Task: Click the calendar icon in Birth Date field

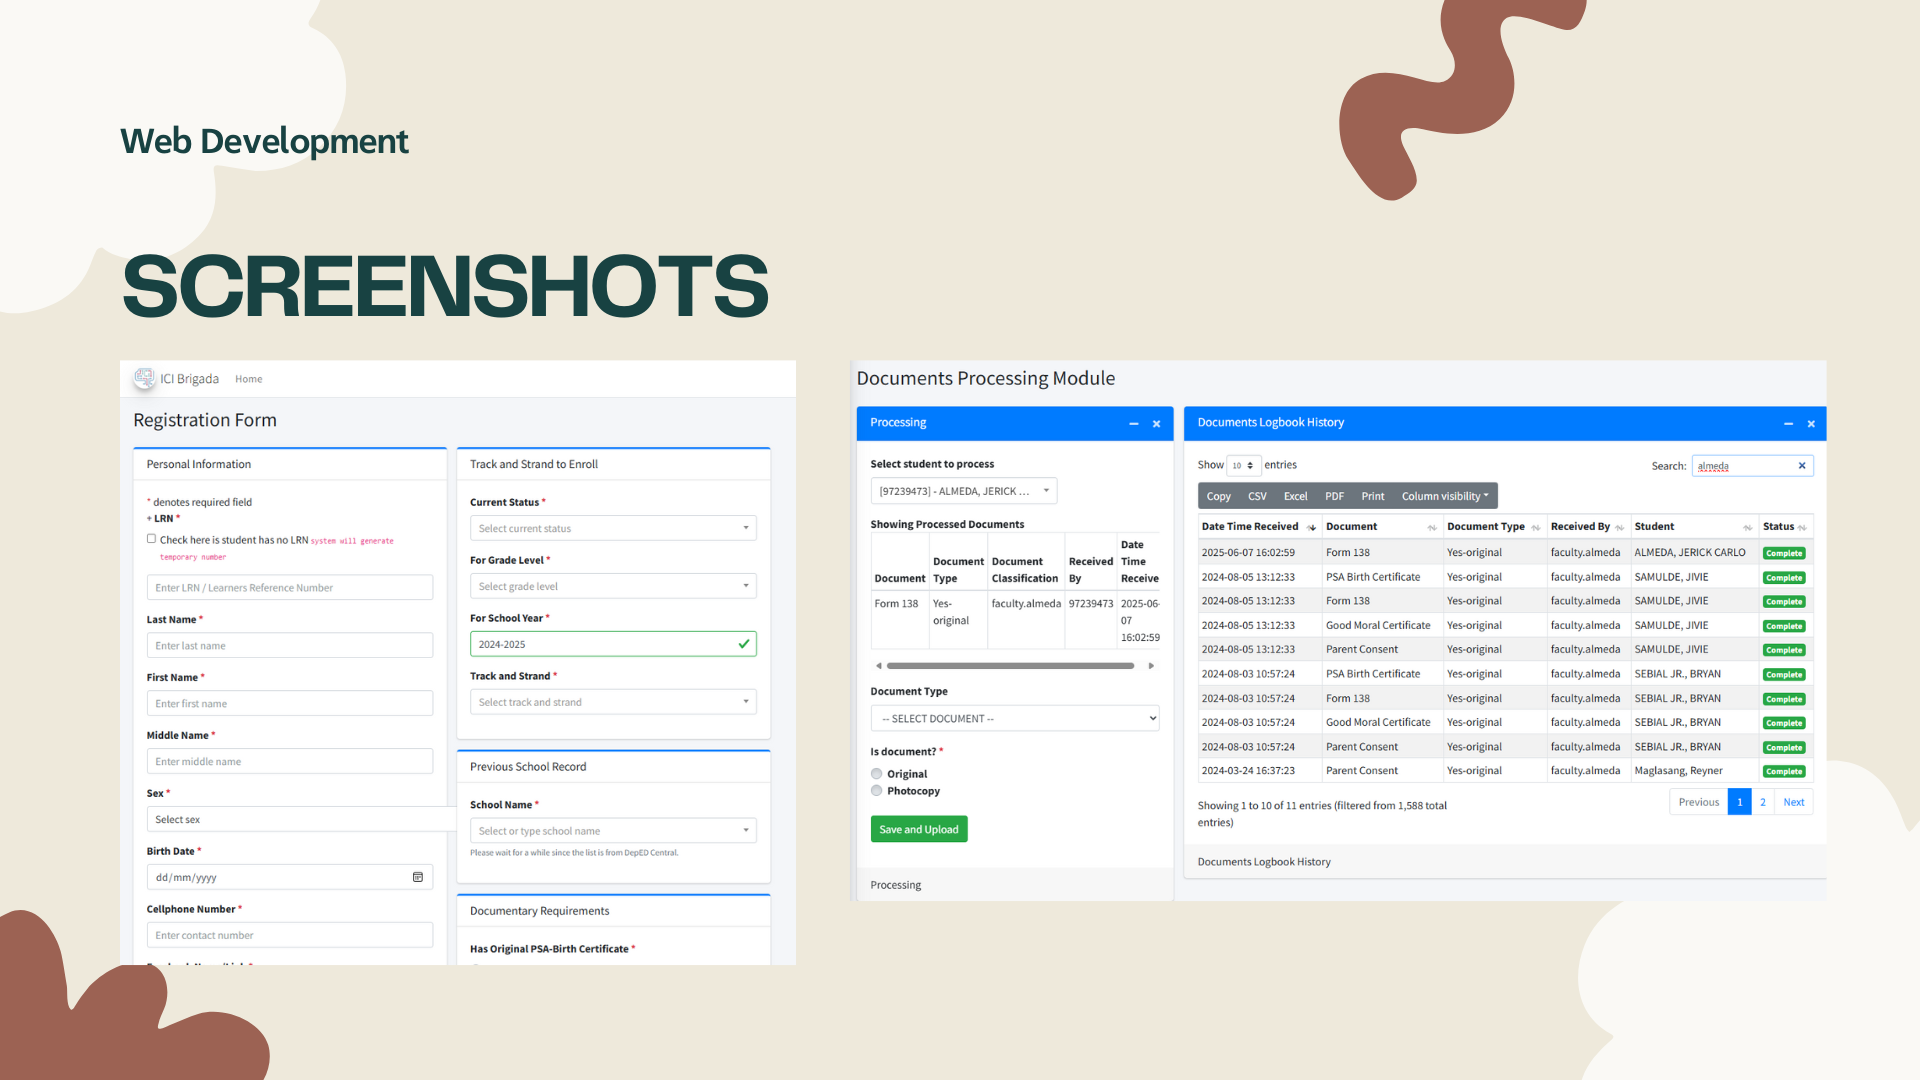Action: click(418, 877)
